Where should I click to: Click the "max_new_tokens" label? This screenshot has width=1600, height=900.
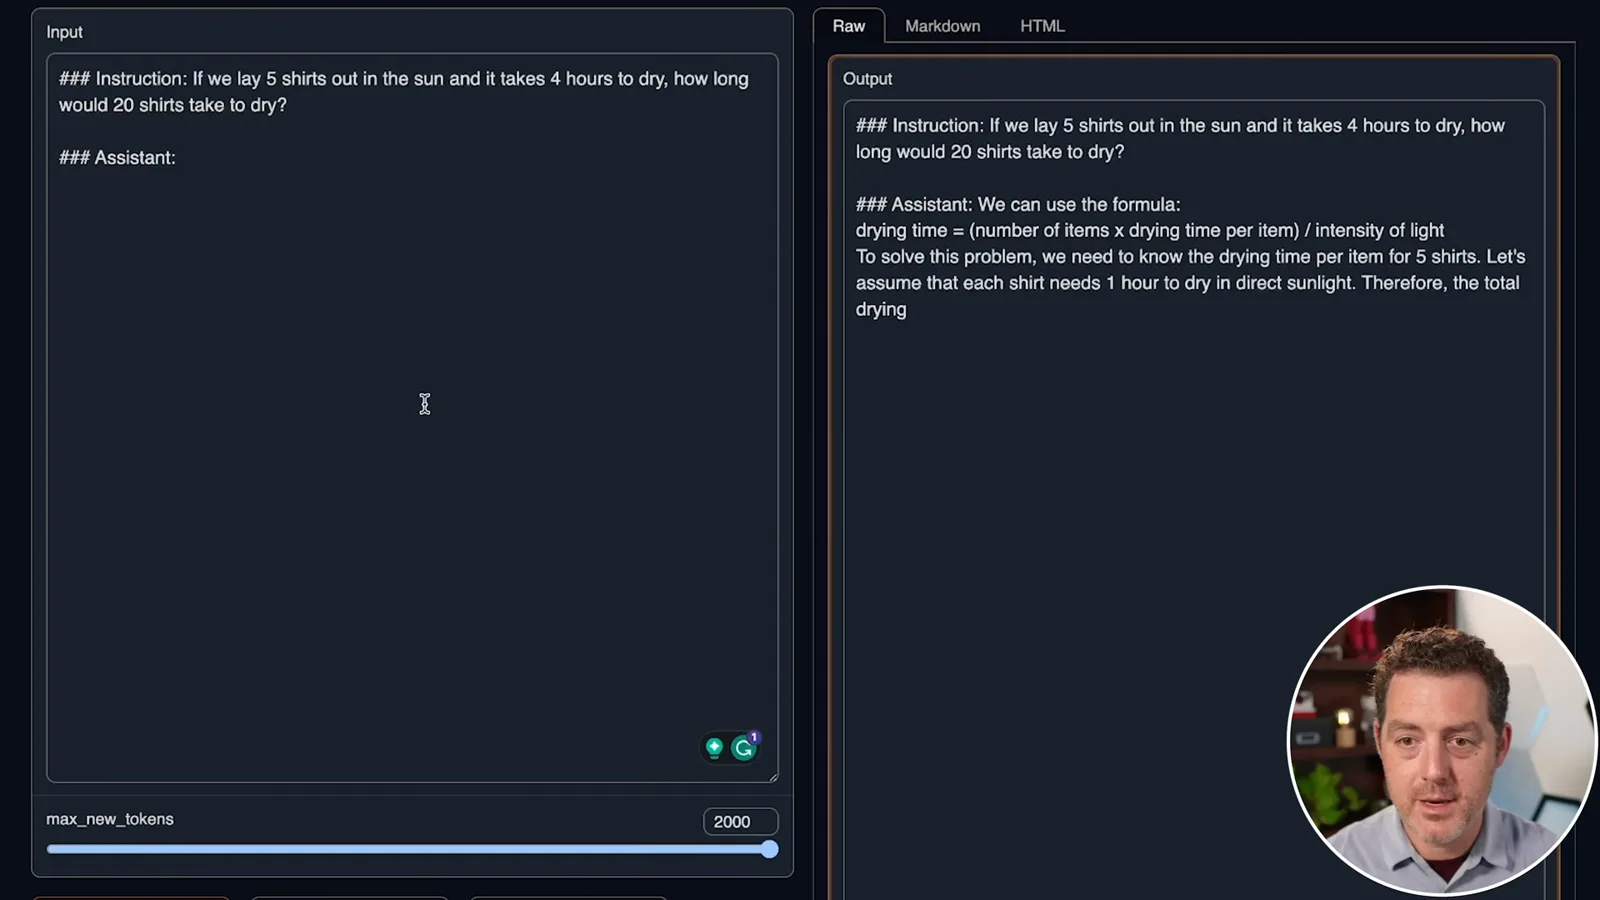click(110, 819)
